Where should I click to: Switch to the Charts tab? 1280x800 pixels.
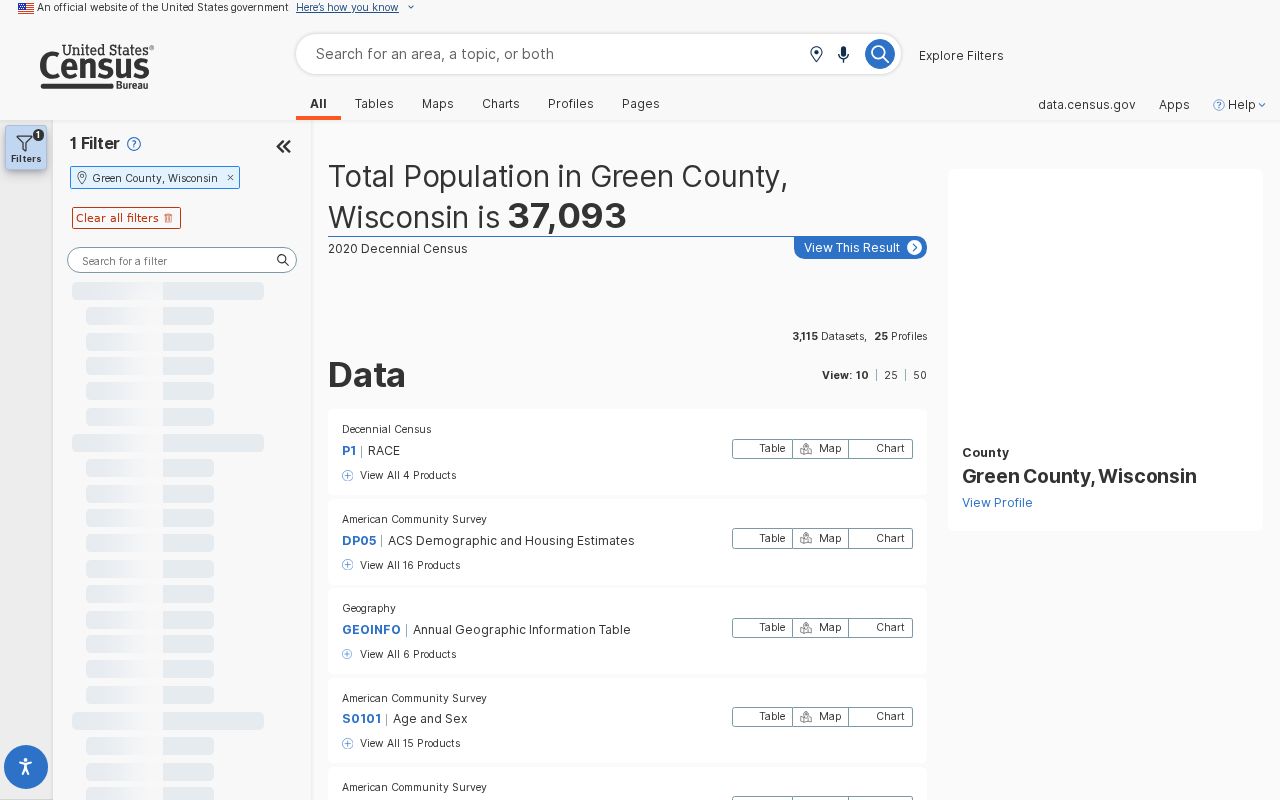[501, 104]
